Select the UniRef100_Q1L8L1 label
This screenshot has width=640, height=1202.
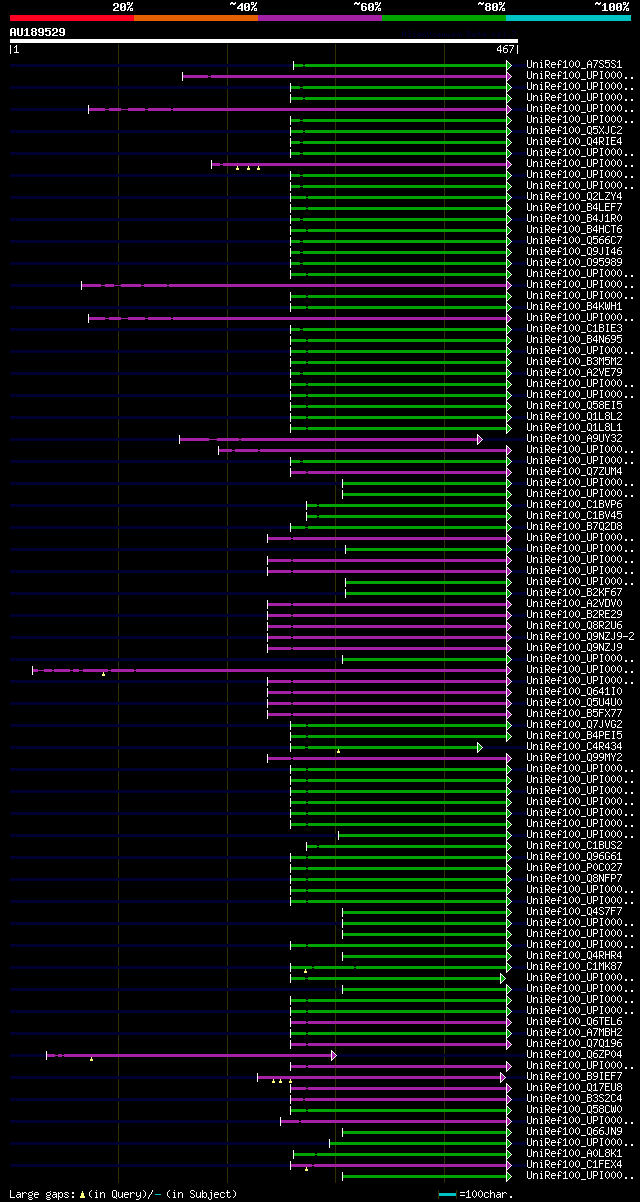point(574,427)
